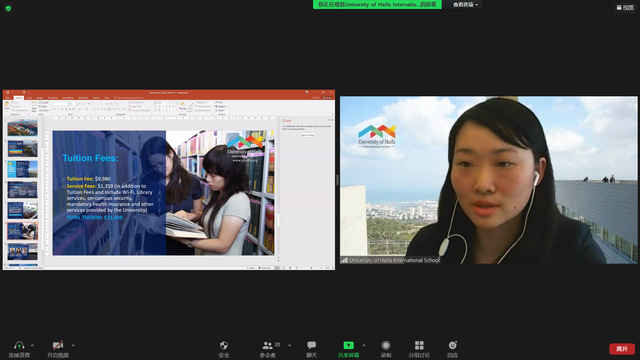640x360 pixels.
Task: Open the Breakout Rooms grid icon
Action: click(419, 345)
